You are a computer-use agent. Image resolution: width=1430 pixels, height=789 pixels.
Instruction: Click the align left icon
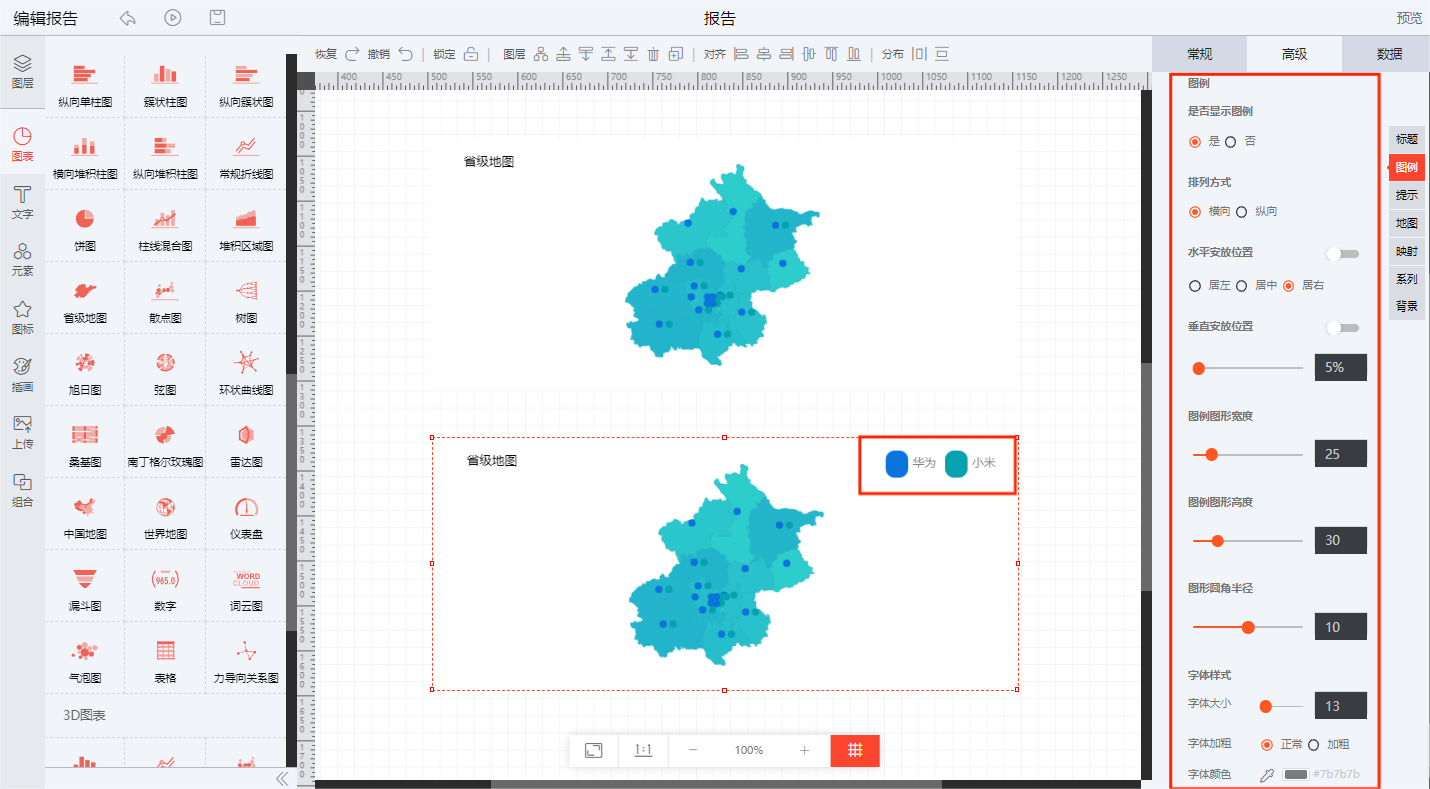[x=741, y=54]
